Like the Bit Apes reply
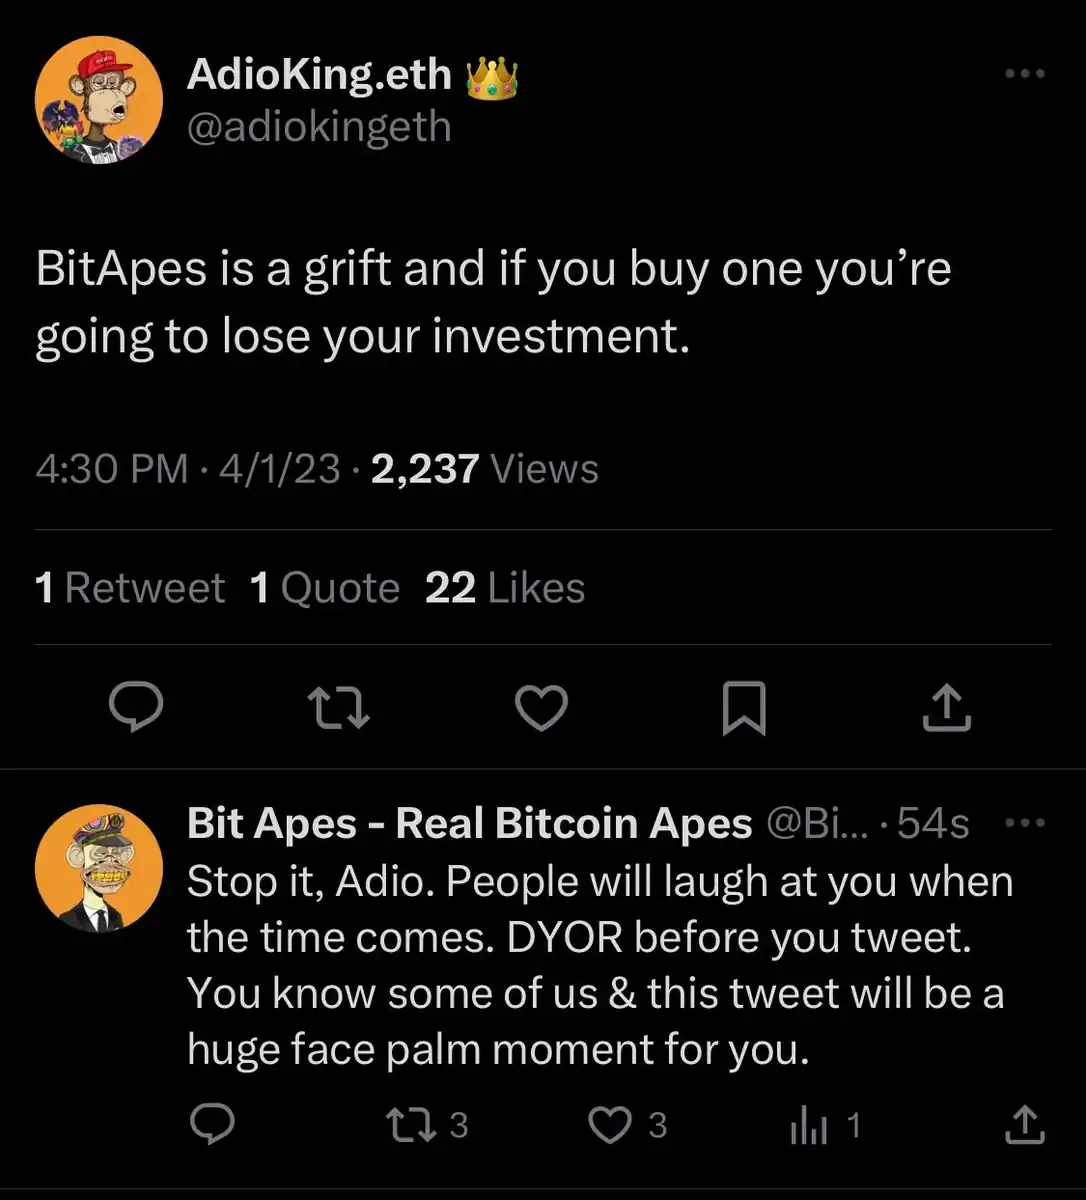Viewport: 1086px width, 1200px height. (608, 1125)
